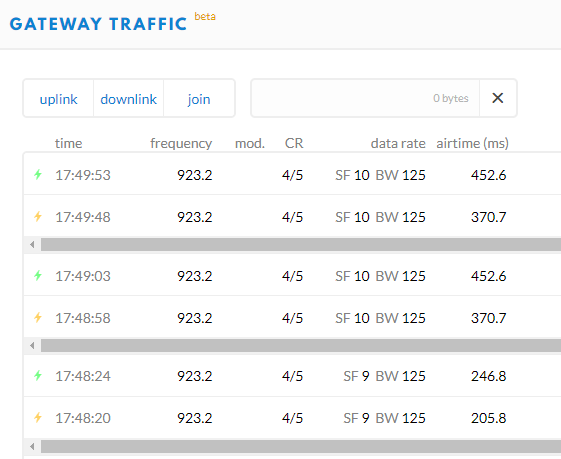Click the airtime (ms) column header
Screen dimensions: 561x459
(472, 143)
